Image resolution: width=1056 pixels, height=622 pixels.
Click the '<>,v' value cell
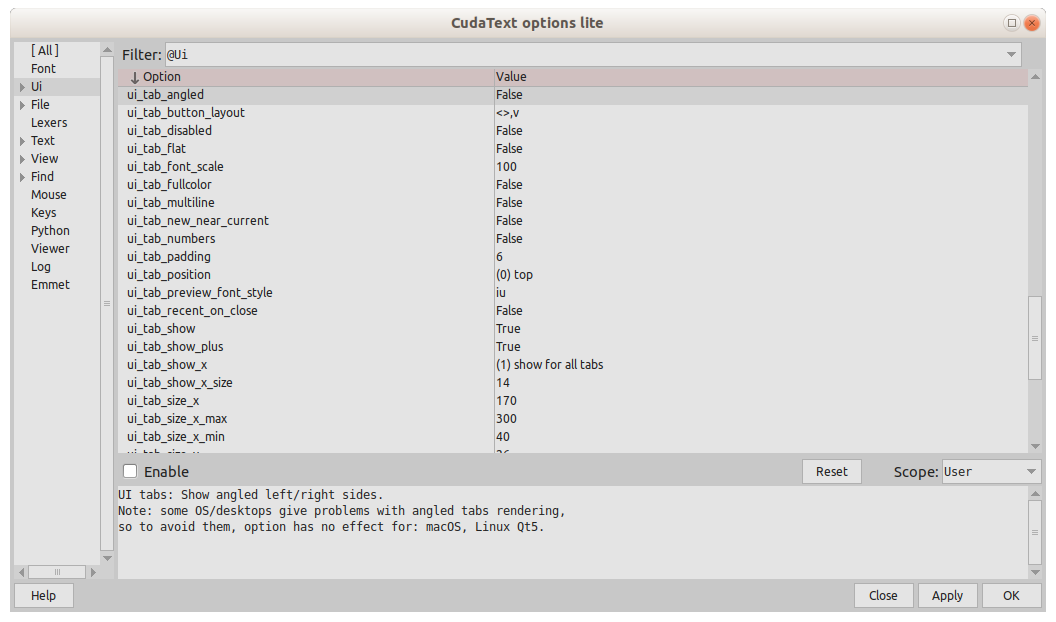507,113
